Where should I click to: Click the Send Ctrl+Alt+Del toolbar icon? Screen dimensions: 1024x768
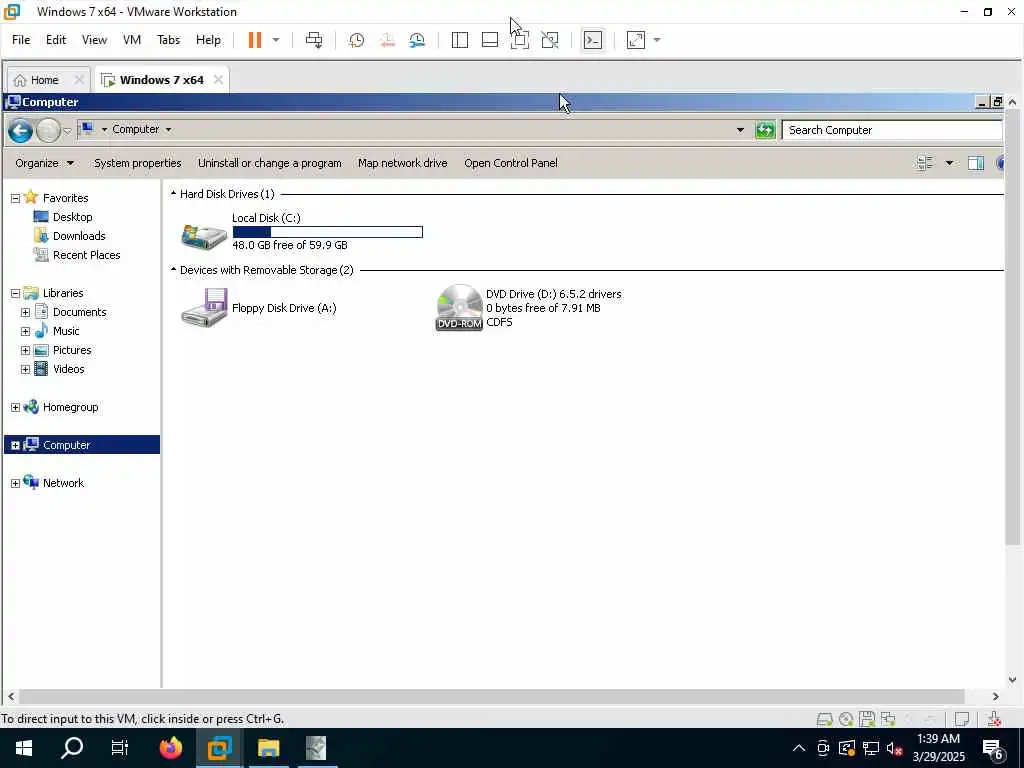coord(314,40)
